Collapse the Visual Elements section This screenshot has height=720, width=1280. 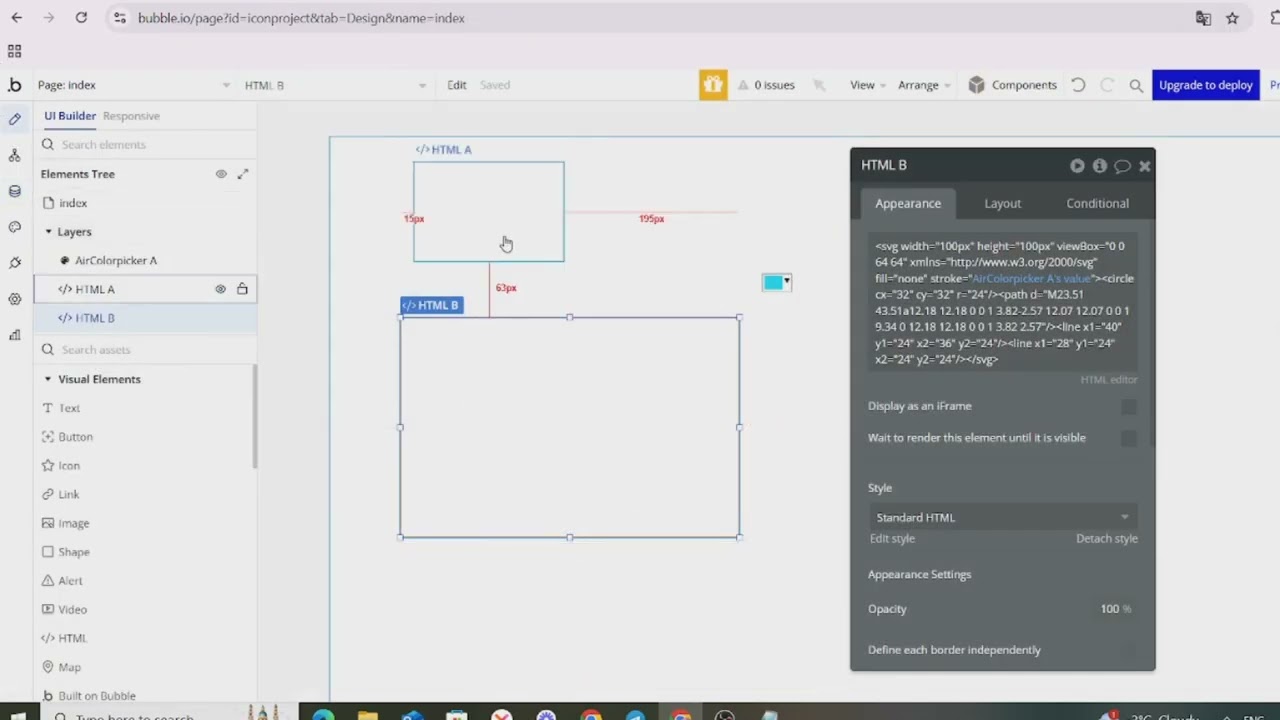pos(48,379)
